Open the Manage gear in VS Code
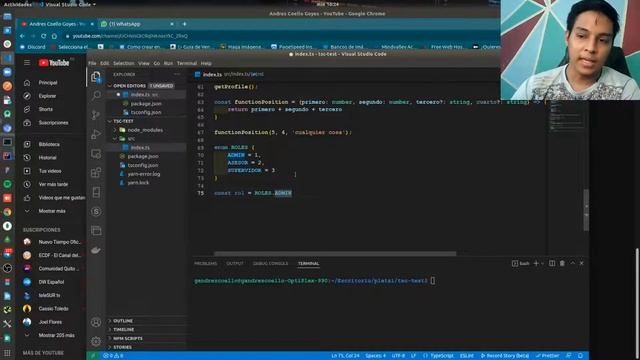Screen dimensions: 640x360 click(x=96, y=341)
